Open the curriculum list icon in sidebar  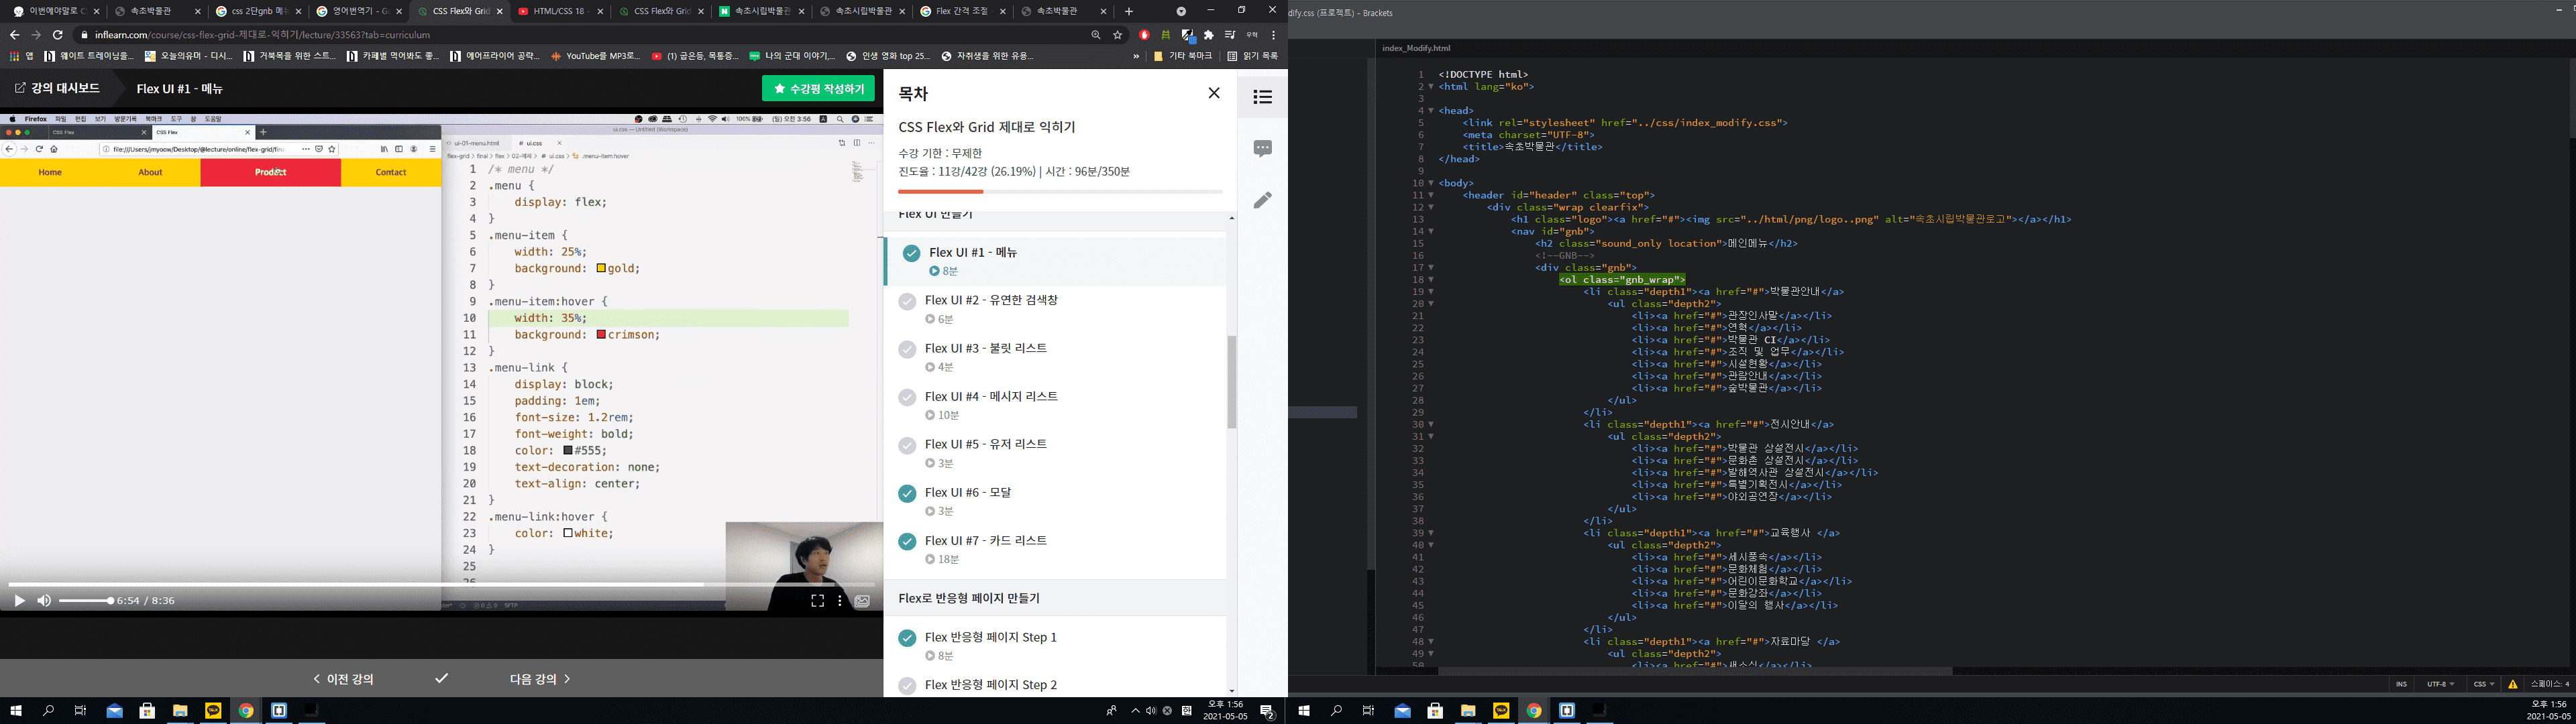[1262, 97]
